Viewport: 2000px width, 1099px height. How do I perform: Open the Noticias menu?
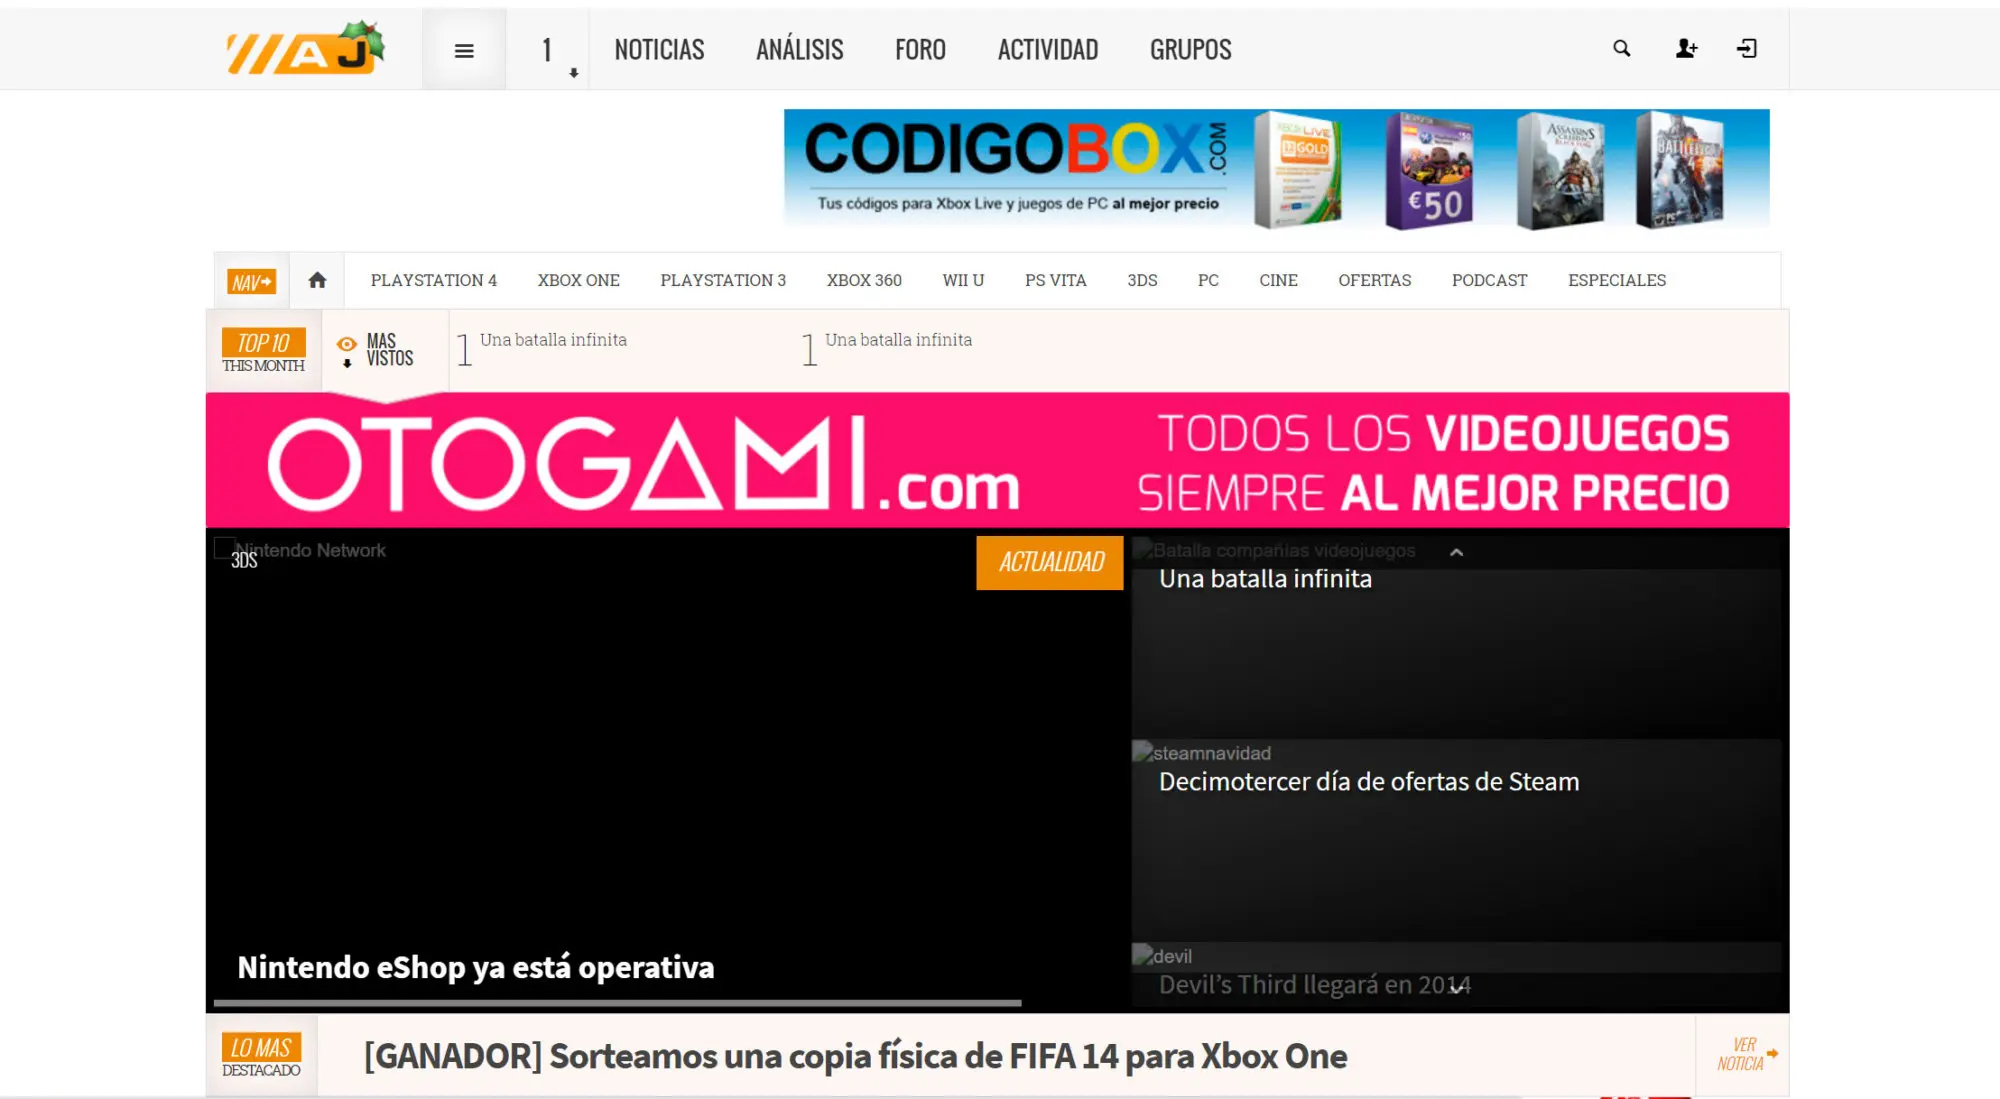click(659, 49)
